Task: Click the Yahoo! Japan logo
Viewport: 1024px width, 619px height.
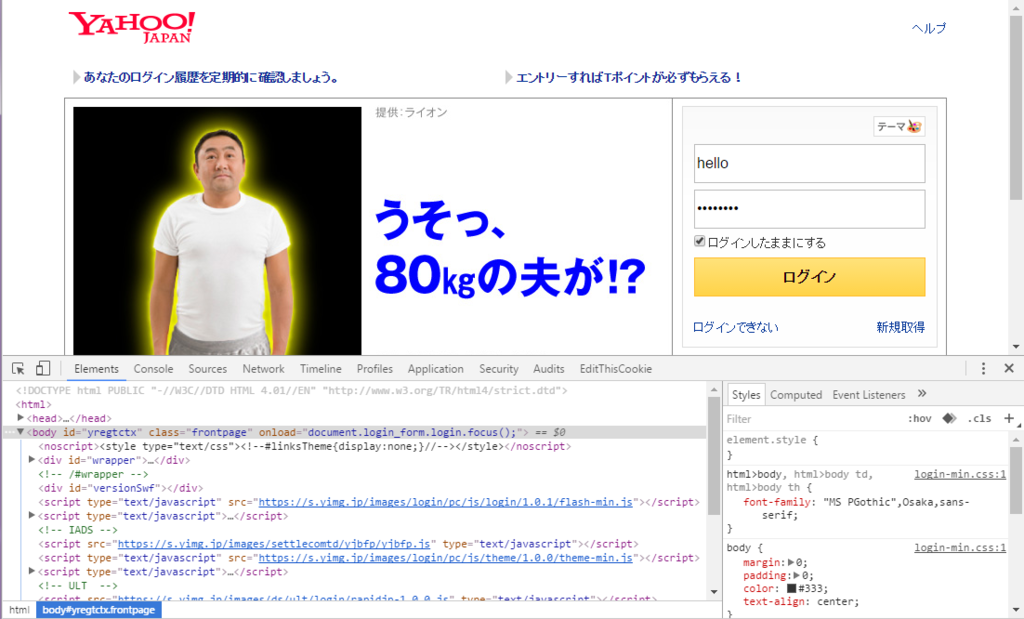Action: click(x=132, y=27)
